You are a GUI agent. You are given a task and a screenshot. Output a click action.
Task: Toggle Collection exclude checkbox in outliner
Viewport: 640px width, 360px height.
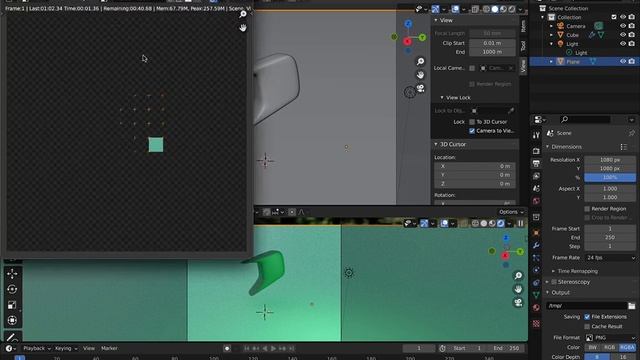tap(614, 17)
